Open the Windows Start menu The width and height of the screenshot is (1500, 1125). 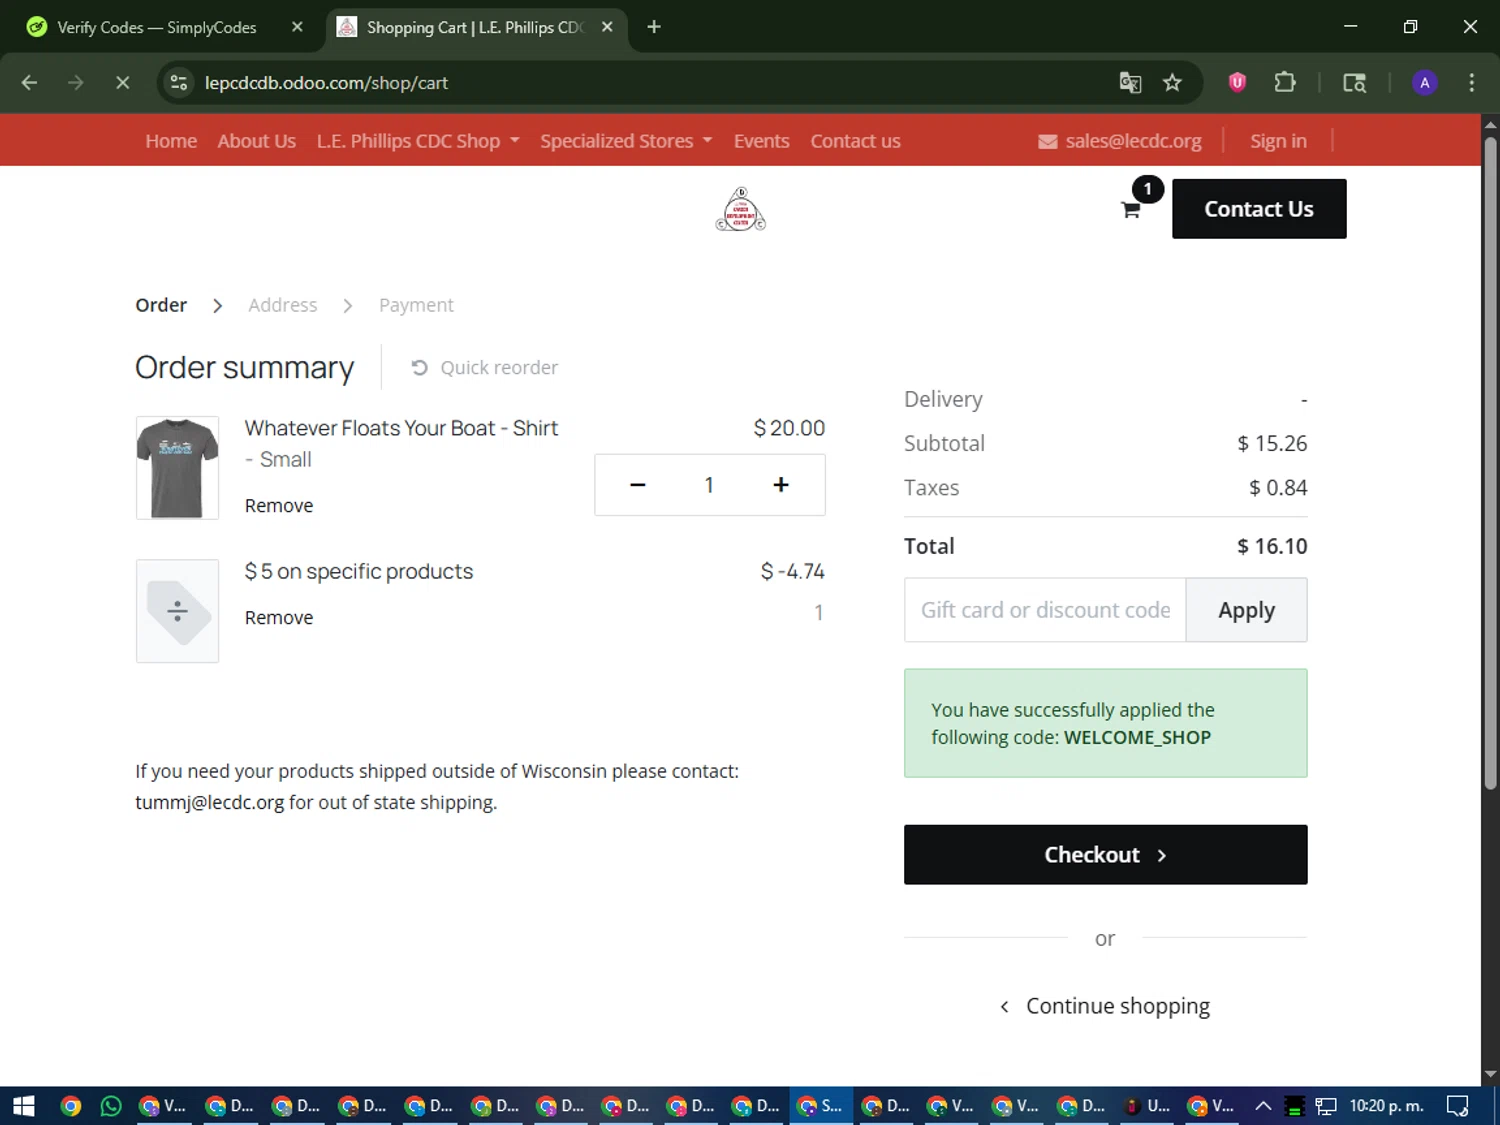23,1106
